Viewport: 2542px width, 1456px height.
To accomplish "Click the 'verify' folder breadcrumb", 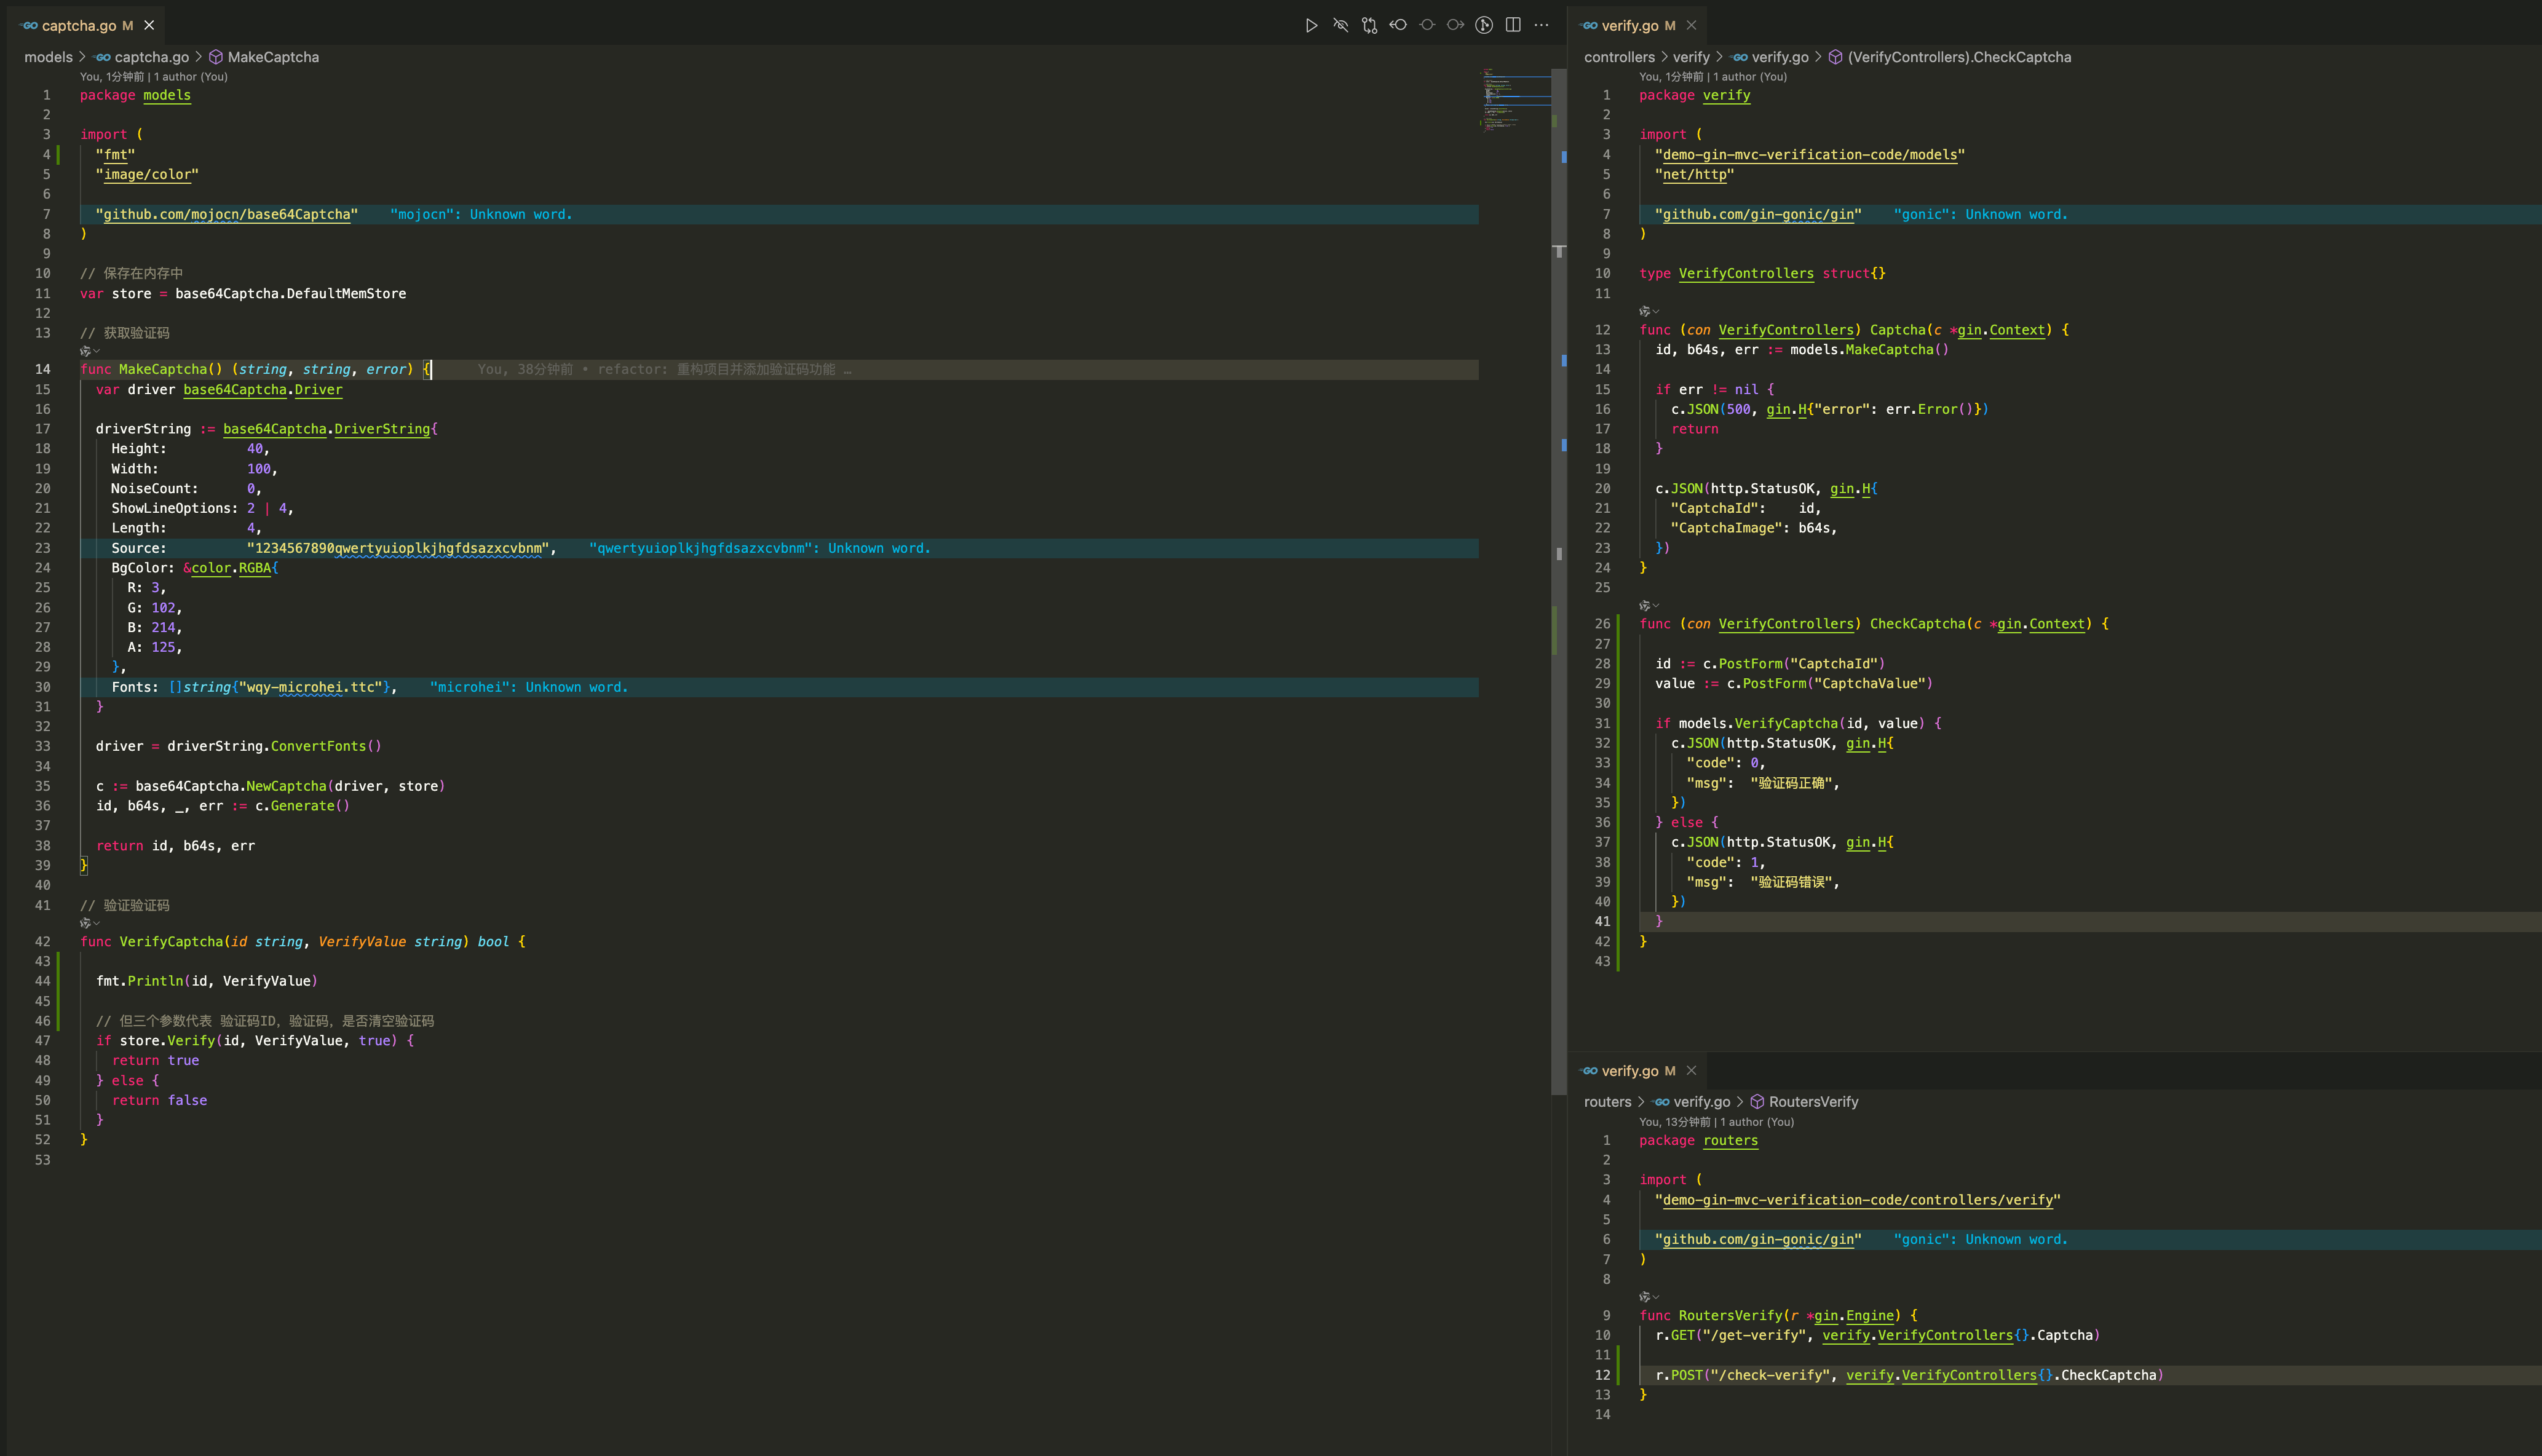I will [1691, 57].
